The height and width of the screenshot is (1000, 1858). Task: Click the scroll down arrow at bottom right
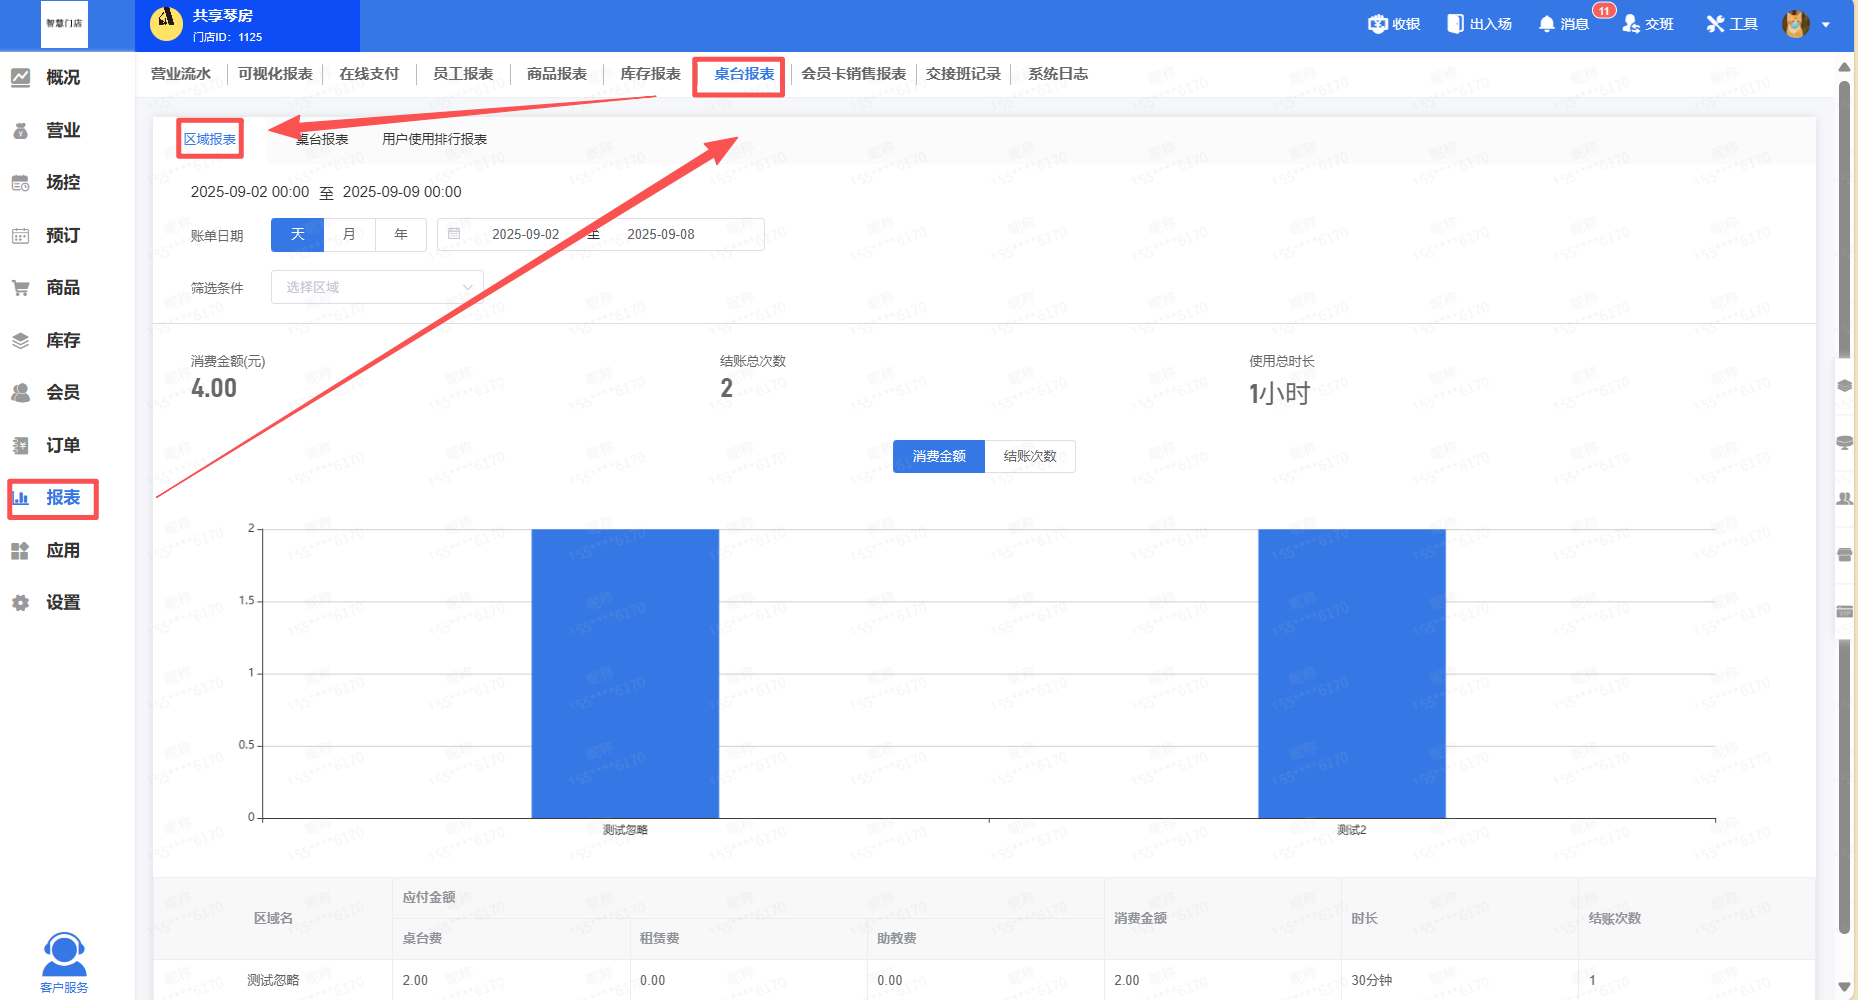1844,987
